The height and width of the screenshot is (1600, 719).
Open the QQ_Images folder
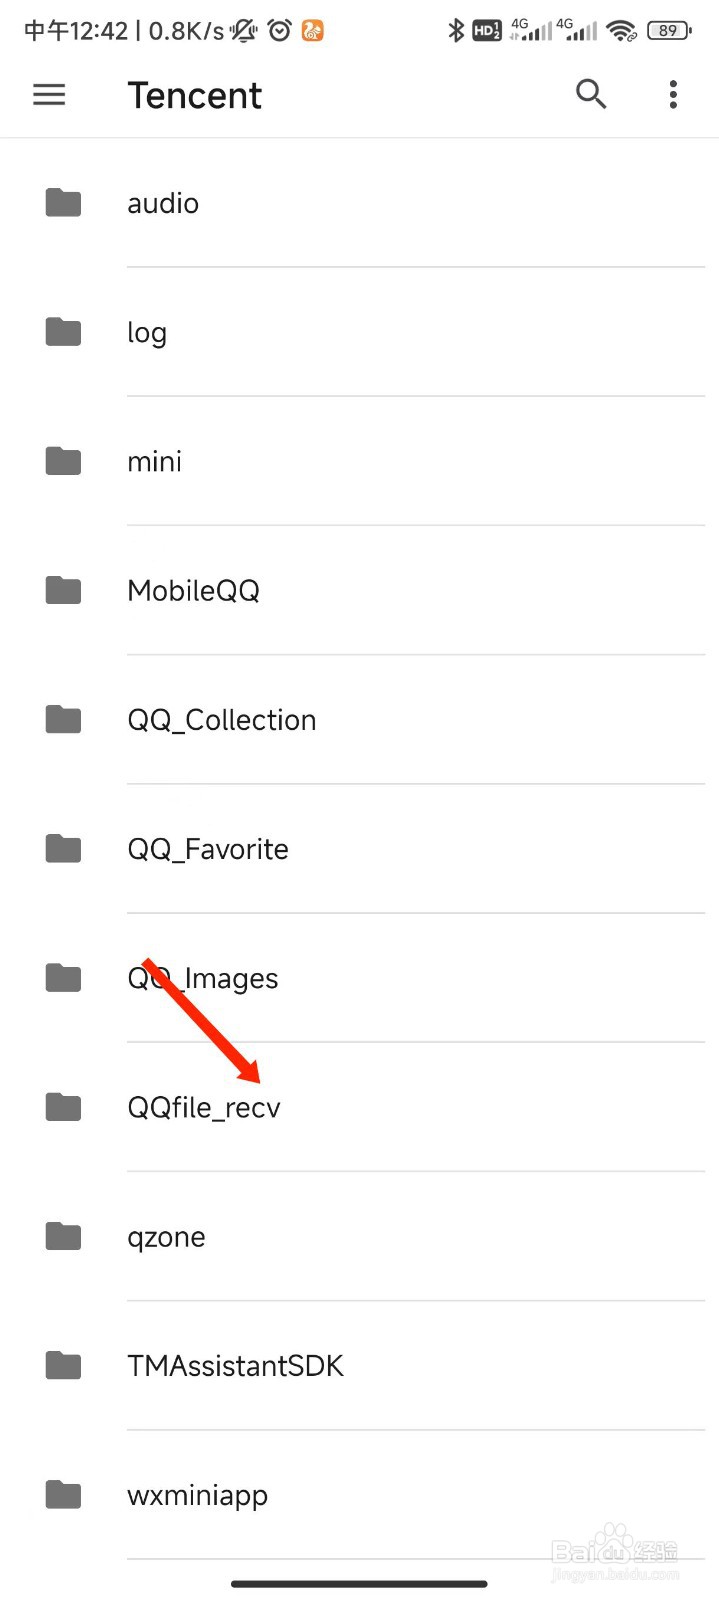pos(359,978)
